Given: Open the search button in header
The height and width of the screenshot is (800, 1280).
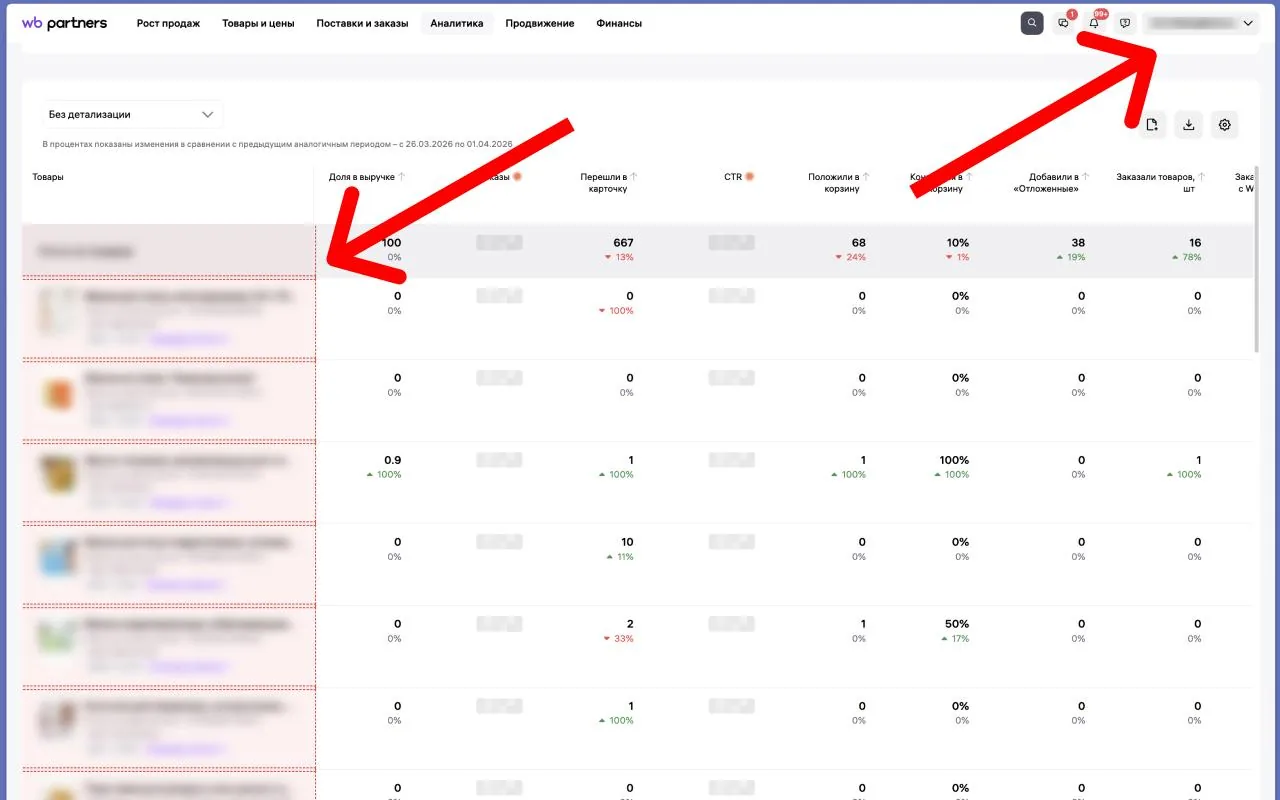Looking at the screenshot, I should pyautogui.click(x=1032, y=23).
